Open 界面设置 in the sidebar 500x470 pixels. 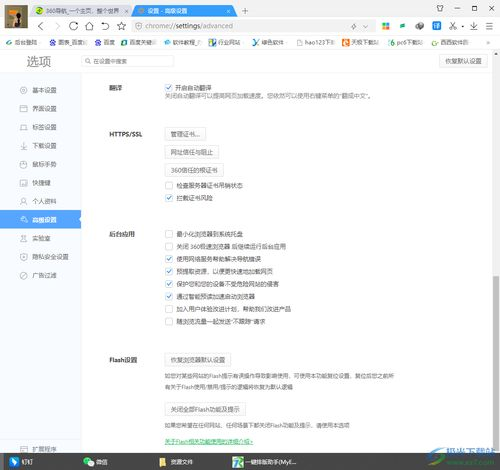click(40, 109)
